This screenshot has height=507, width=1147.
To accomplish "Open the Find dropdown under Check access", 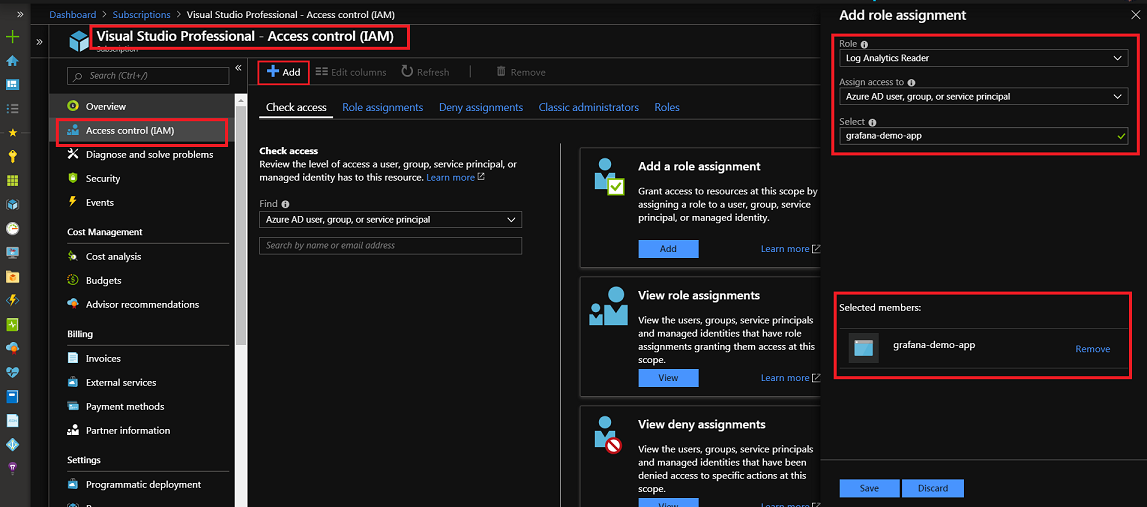I will click(391, 219).
